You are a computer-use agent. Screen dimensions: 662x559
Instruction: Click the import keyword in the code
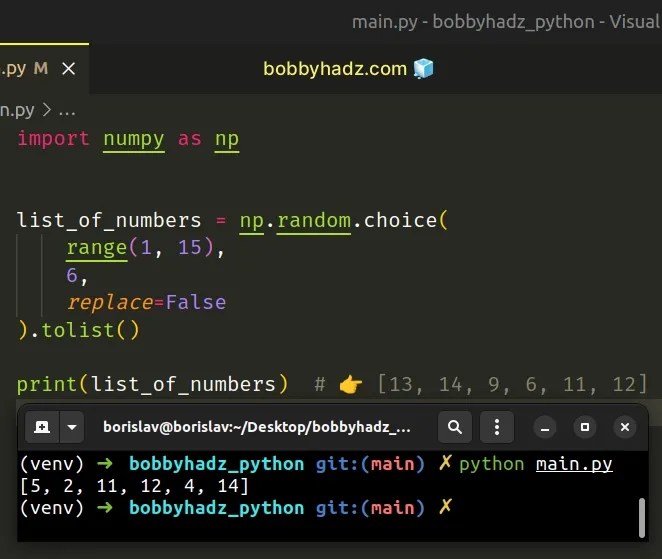53,138
